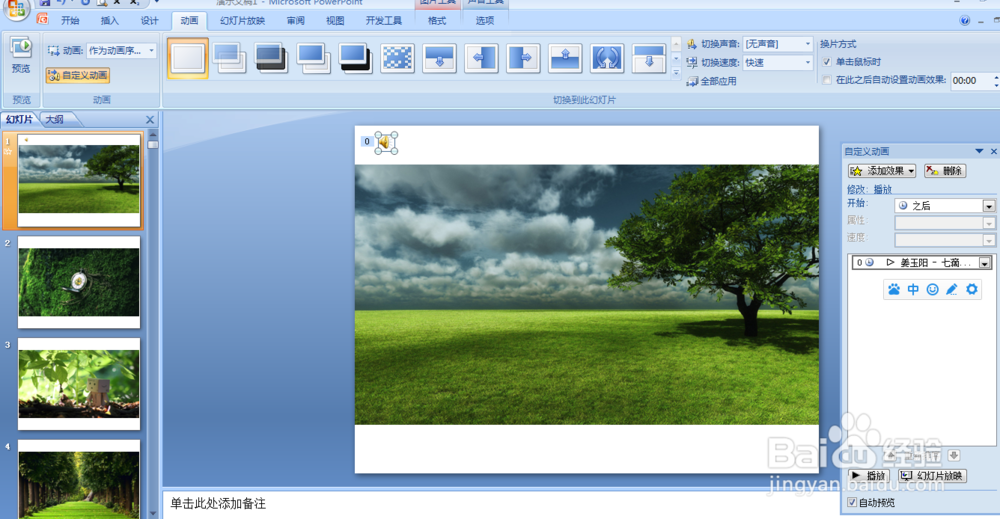Screen dimensions: 1000x519
Task: Click the auto-advance time field showing 00:00
Action: 972,80
